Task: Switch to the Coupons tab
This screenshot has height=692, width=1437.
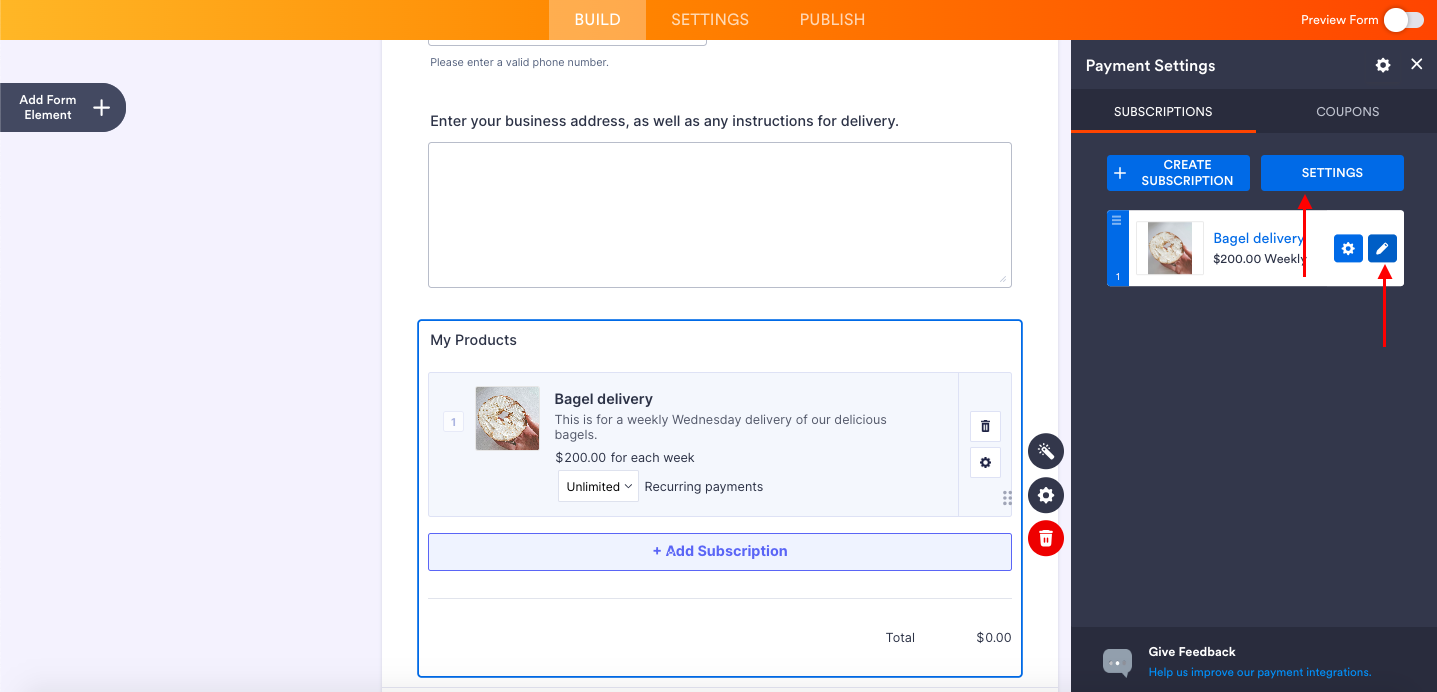Action: (1347, 112)
